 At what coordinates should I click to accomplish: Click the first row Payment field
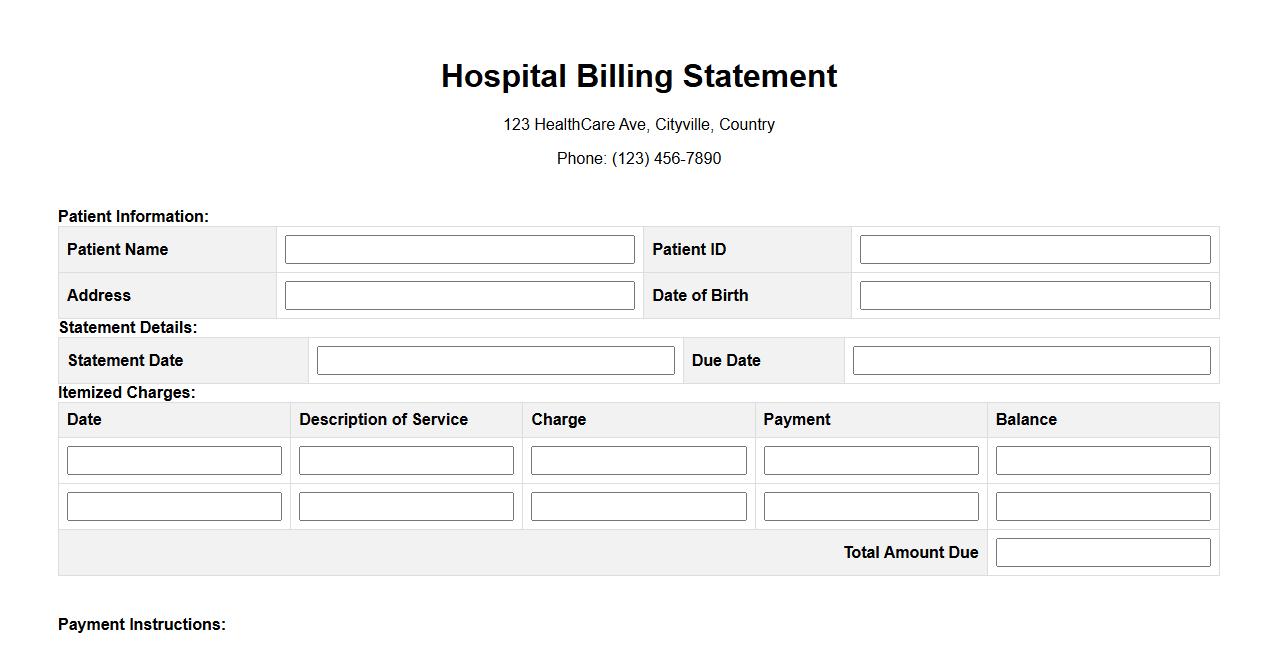(x=871, y=461)
